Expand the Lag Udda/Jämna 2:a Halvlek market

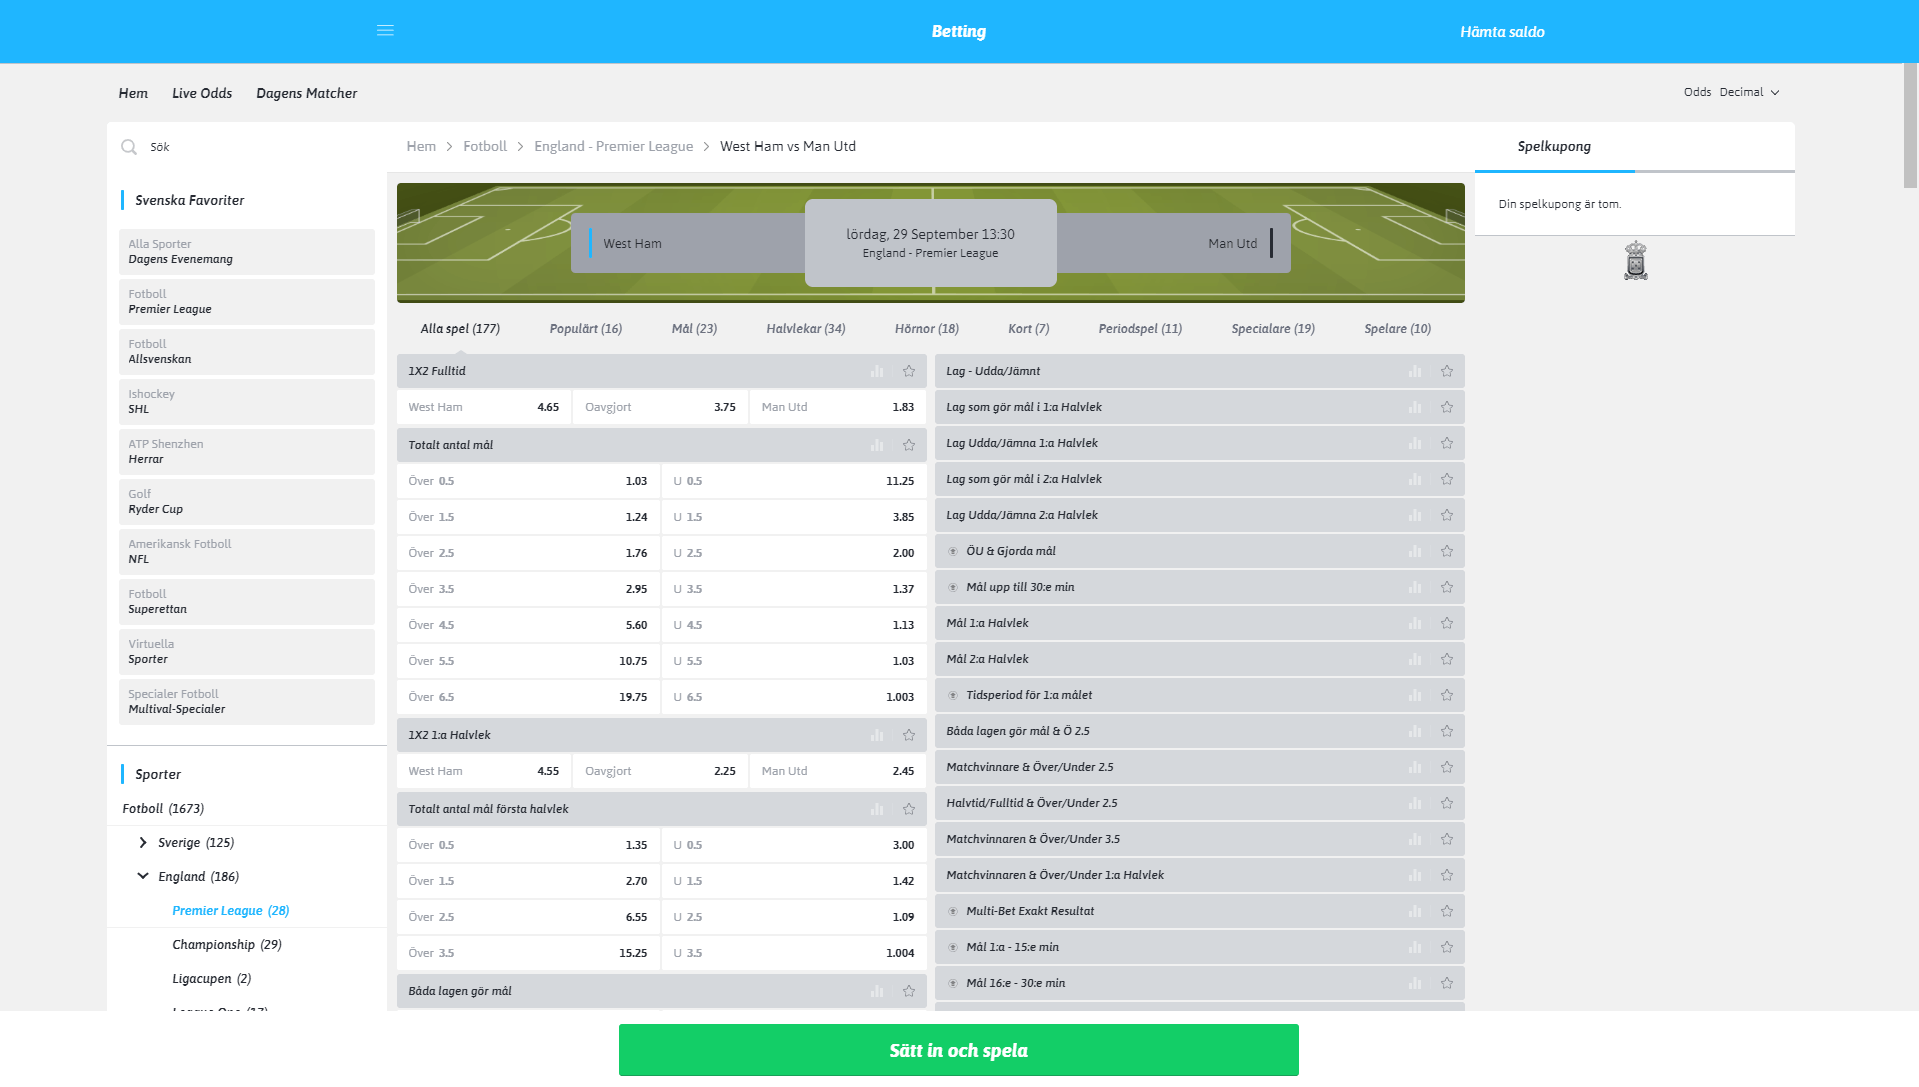click(1199, 515)
